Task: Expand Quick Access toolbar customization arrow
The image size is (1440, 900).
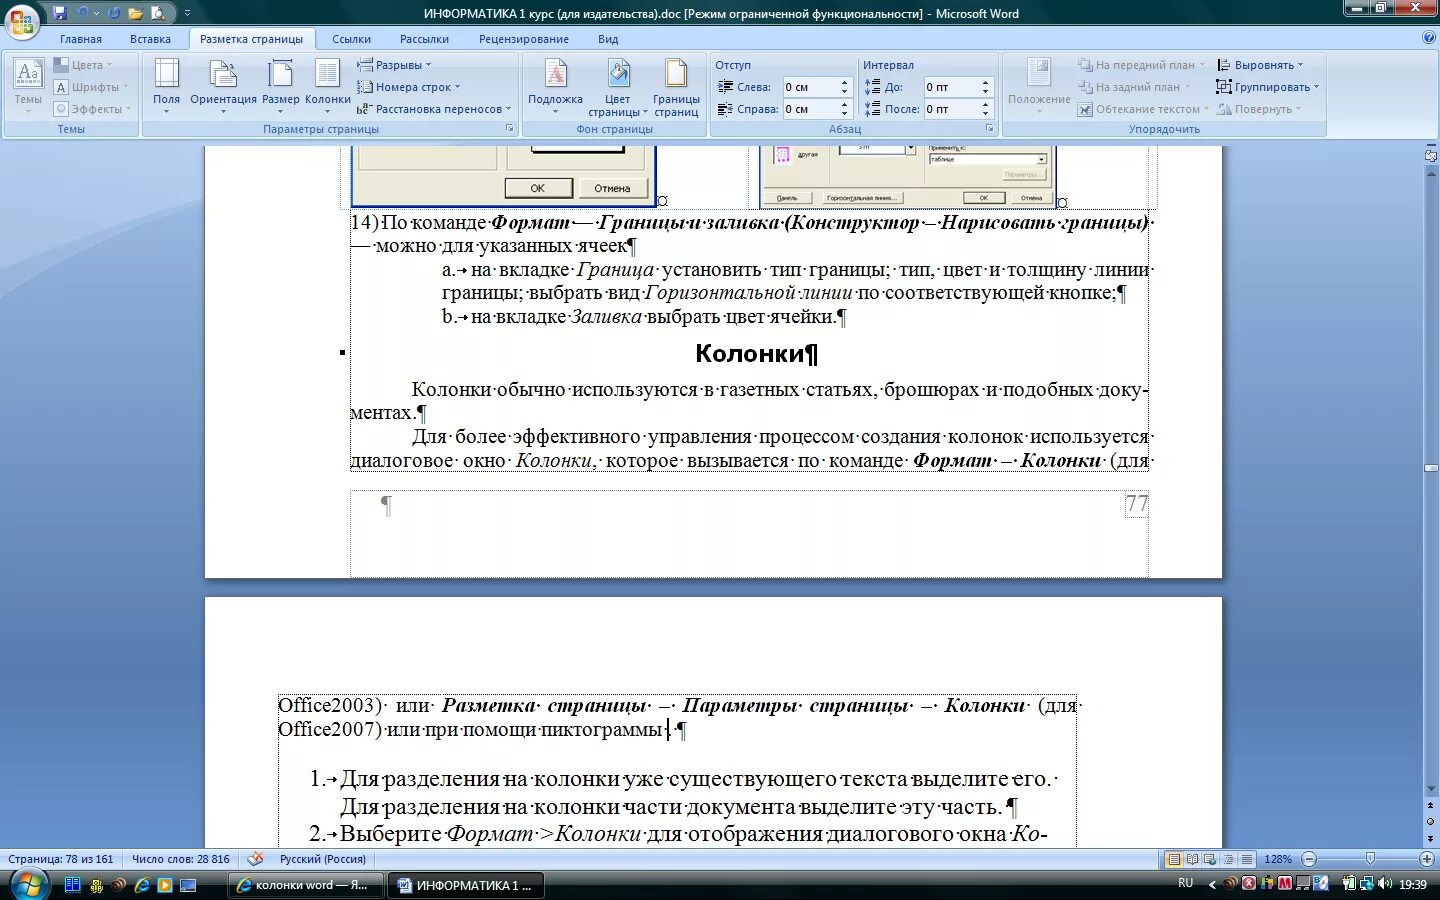Action: click(x=187, y=13)
